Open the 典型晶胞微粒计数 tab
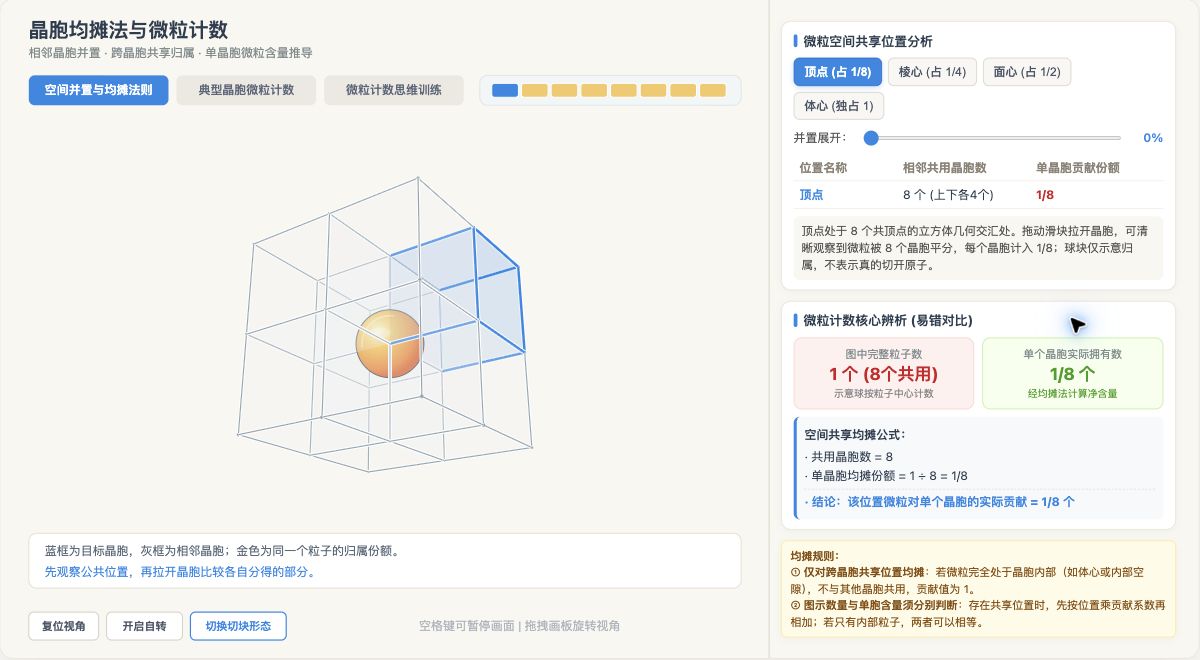The image size is (1200, 660). pyautogui.click(x=246, y=90)
